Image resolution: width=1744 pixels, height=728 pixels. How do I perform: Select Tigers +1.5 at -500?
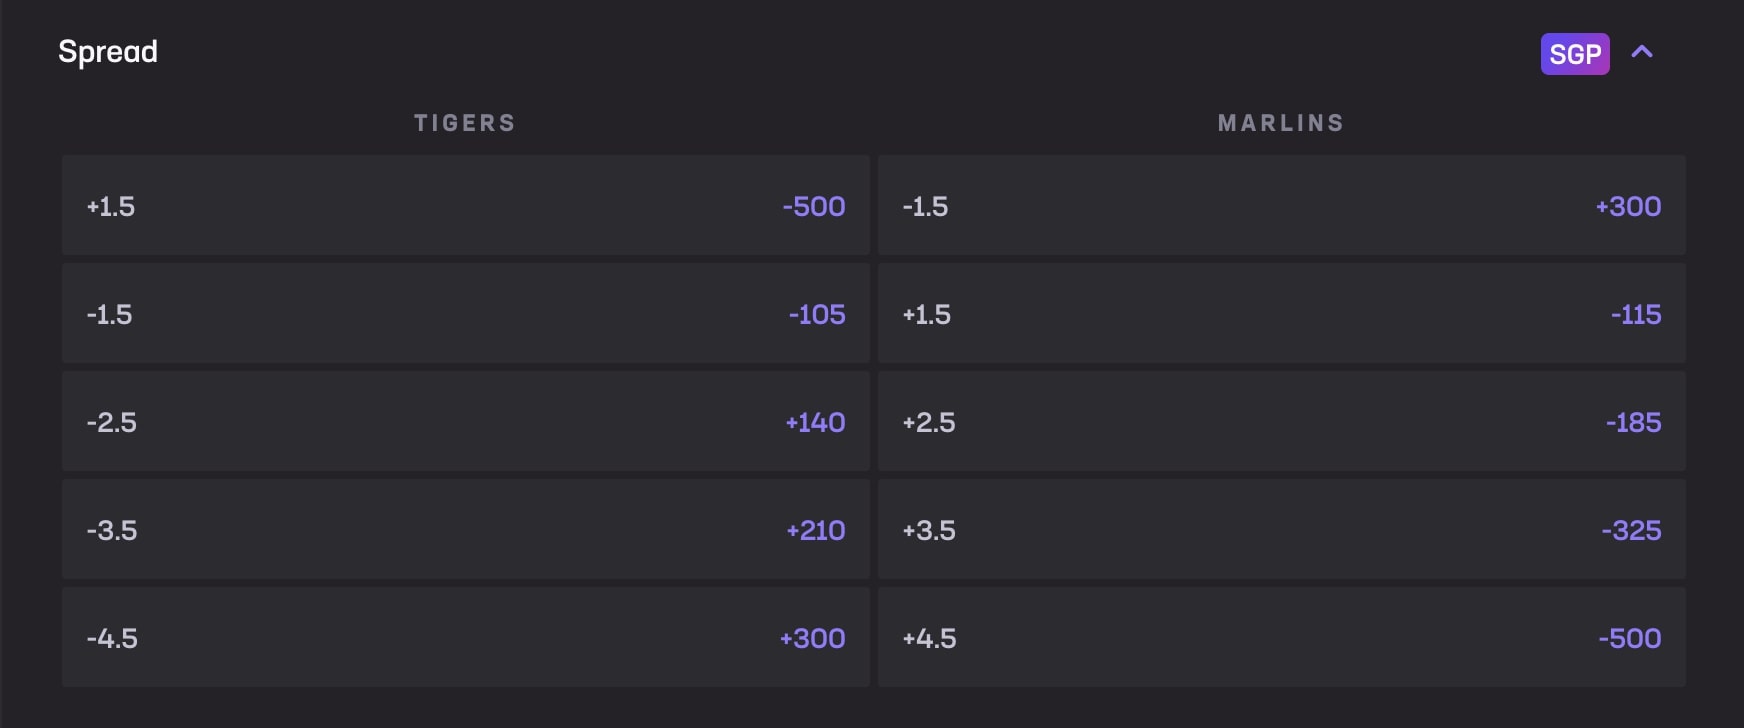pyautogui.click(x=465, y=206)
